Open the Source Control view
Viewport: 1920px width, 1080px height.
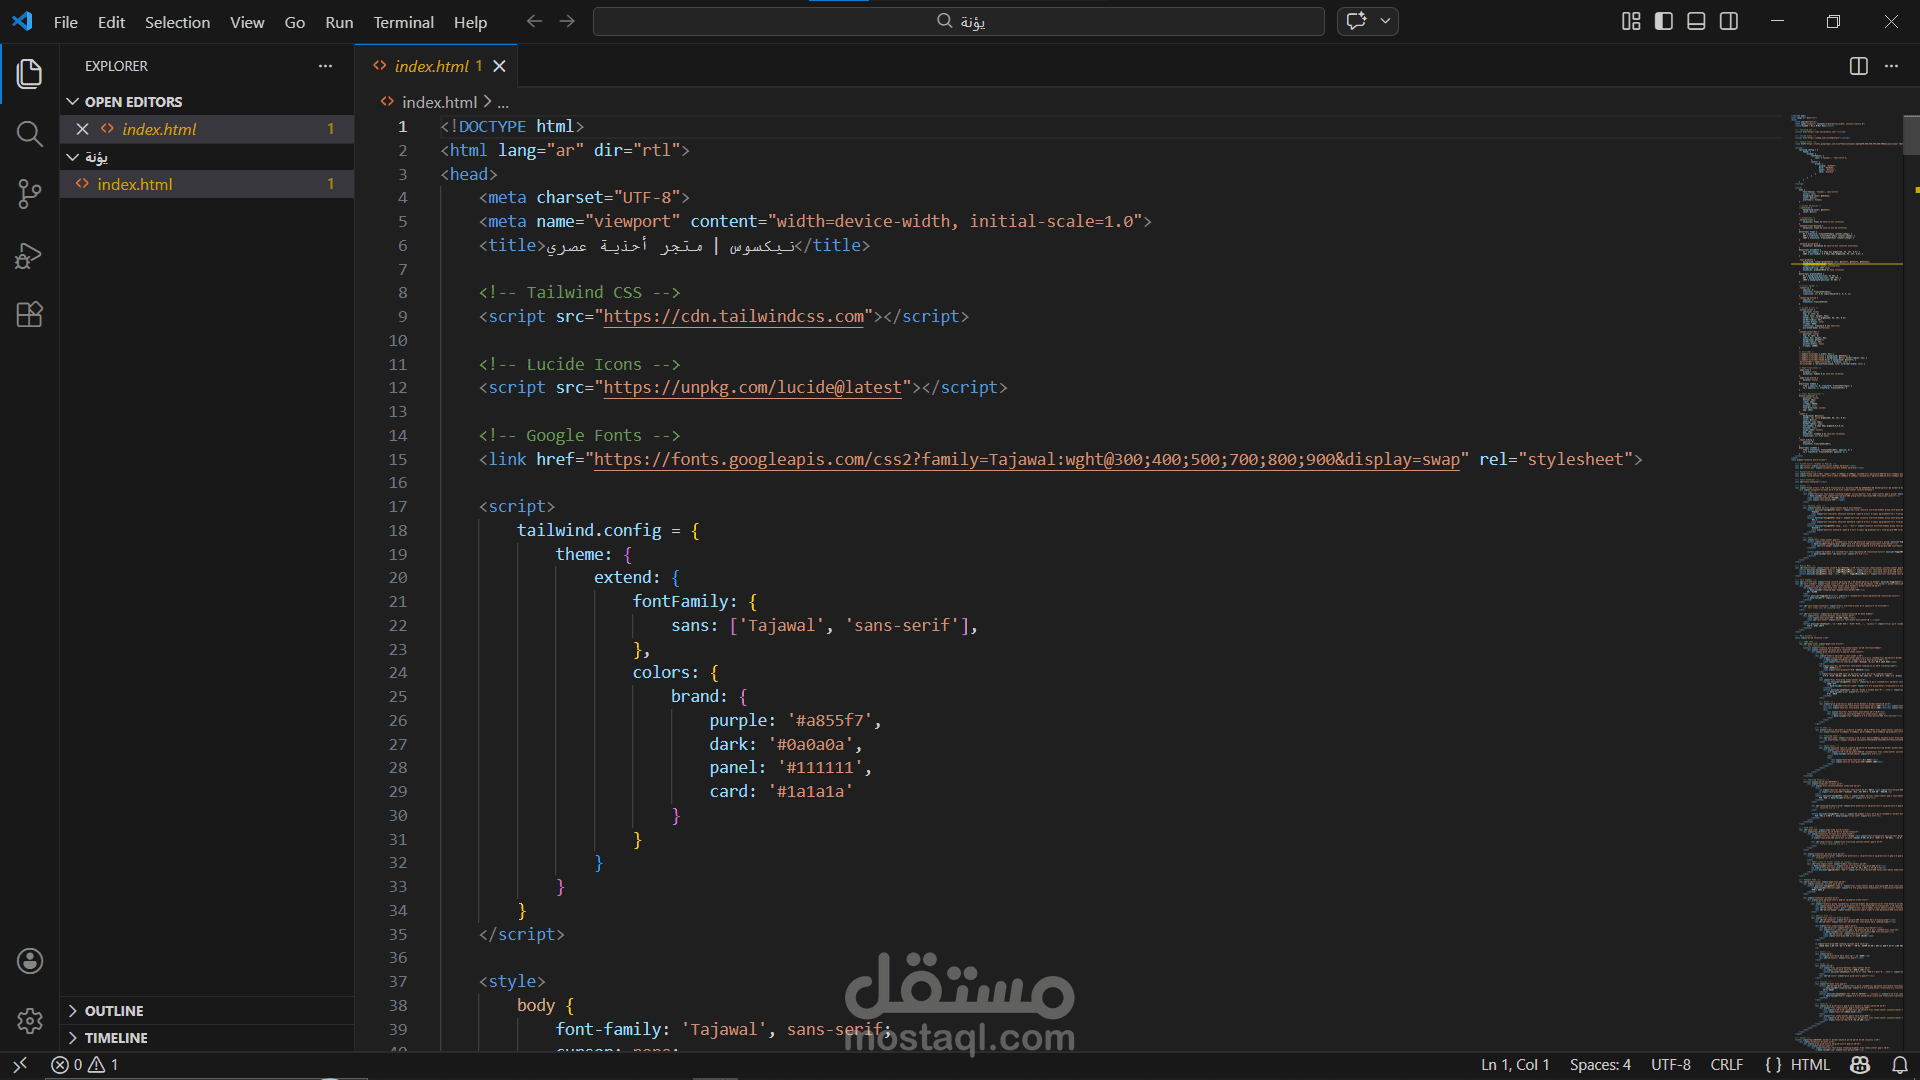click(x=29, y=194)
